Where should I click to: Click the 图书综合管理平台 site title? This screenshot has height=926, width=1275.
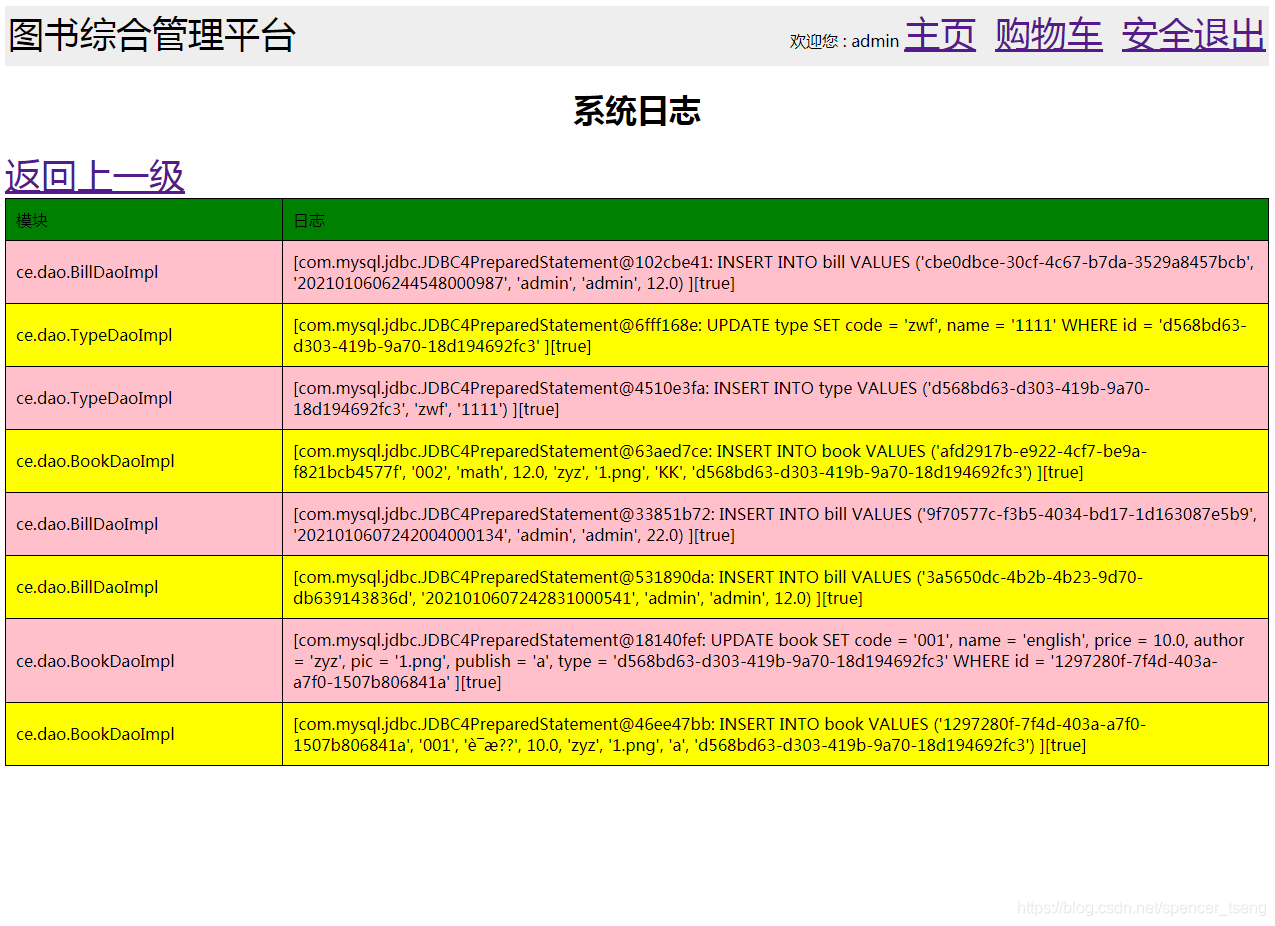[x=152, y=35]
